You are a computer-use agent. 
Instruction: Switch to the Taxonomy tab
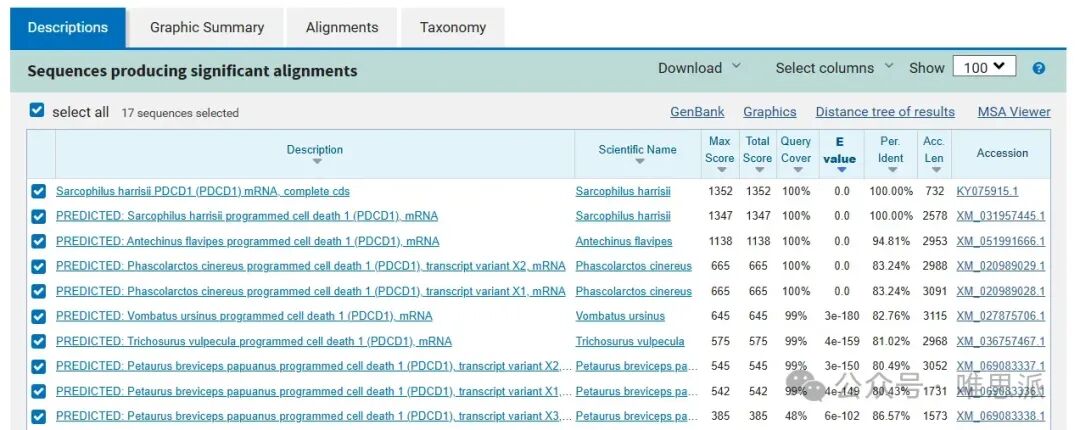pos(453,28)
